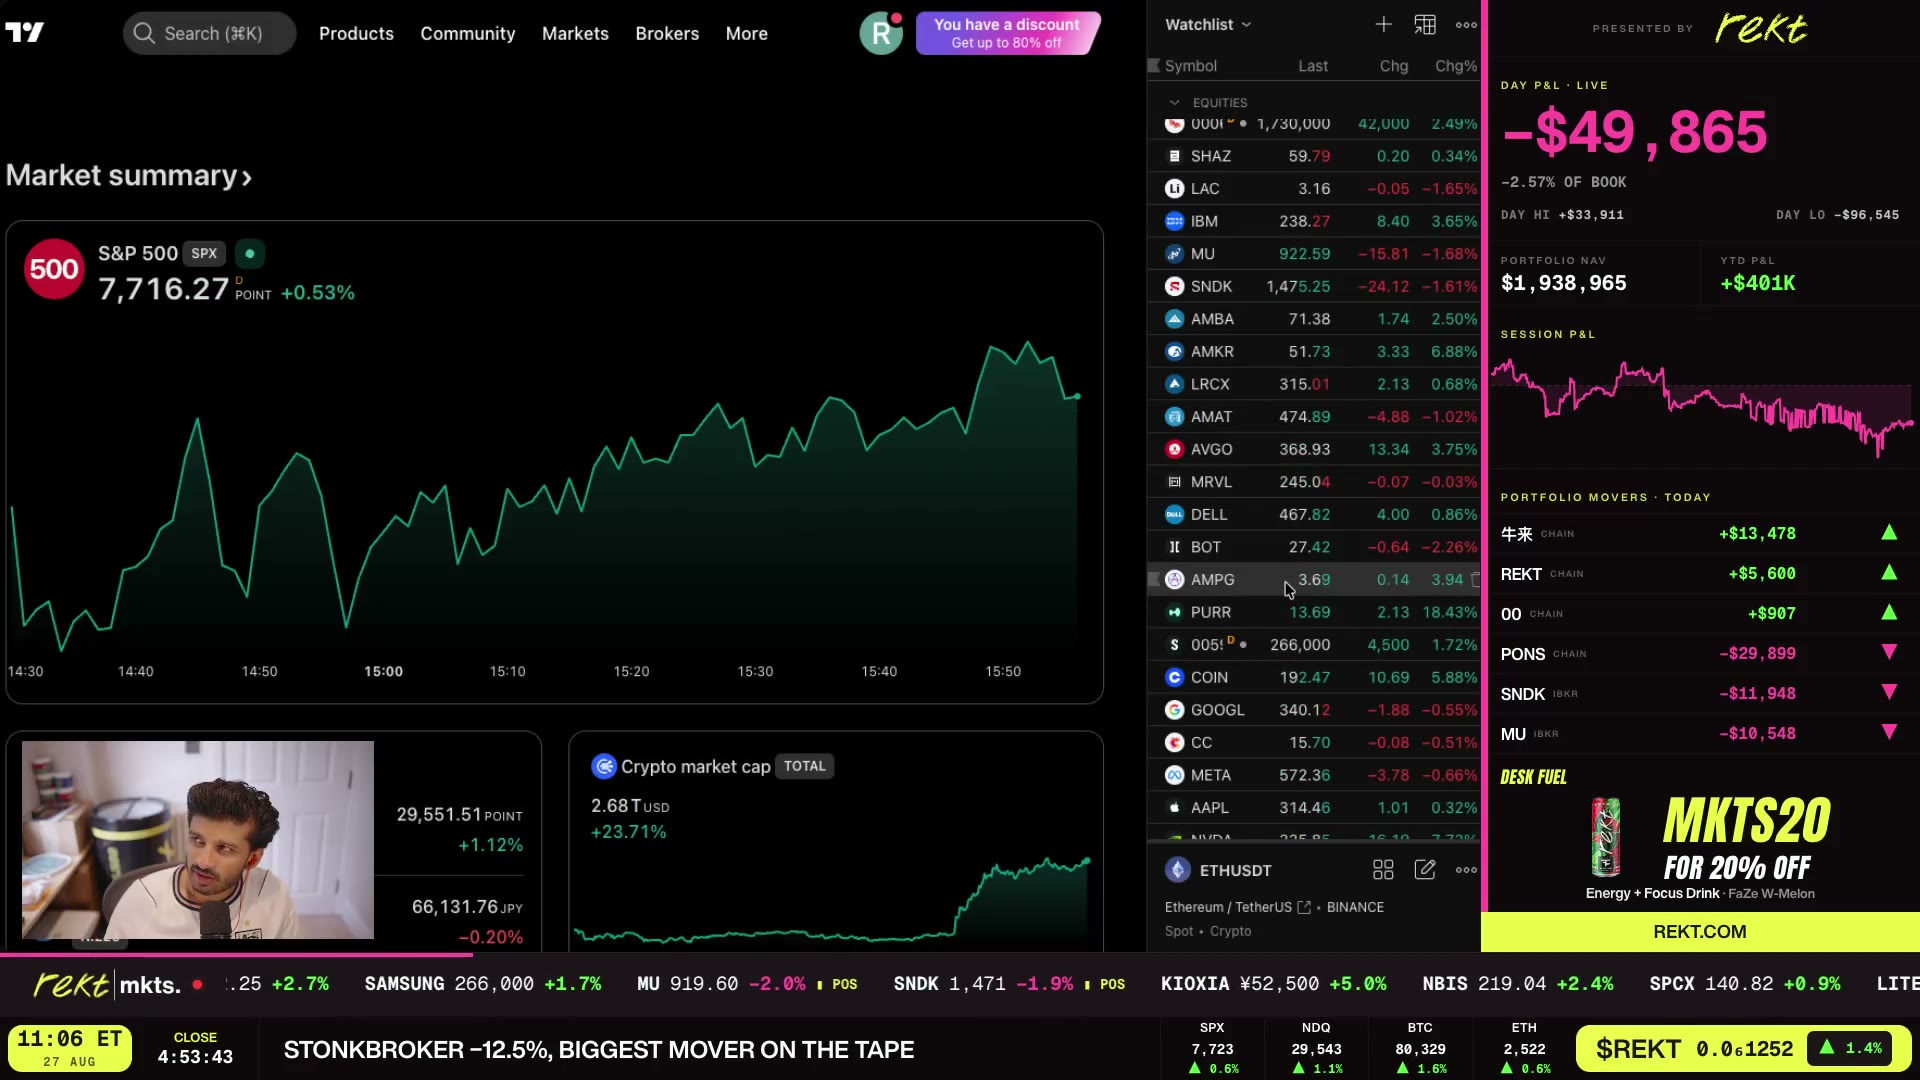1920x1080 pixels.
Task: Open the watchlist more options dots
Action: click(x=1466, y=25)
